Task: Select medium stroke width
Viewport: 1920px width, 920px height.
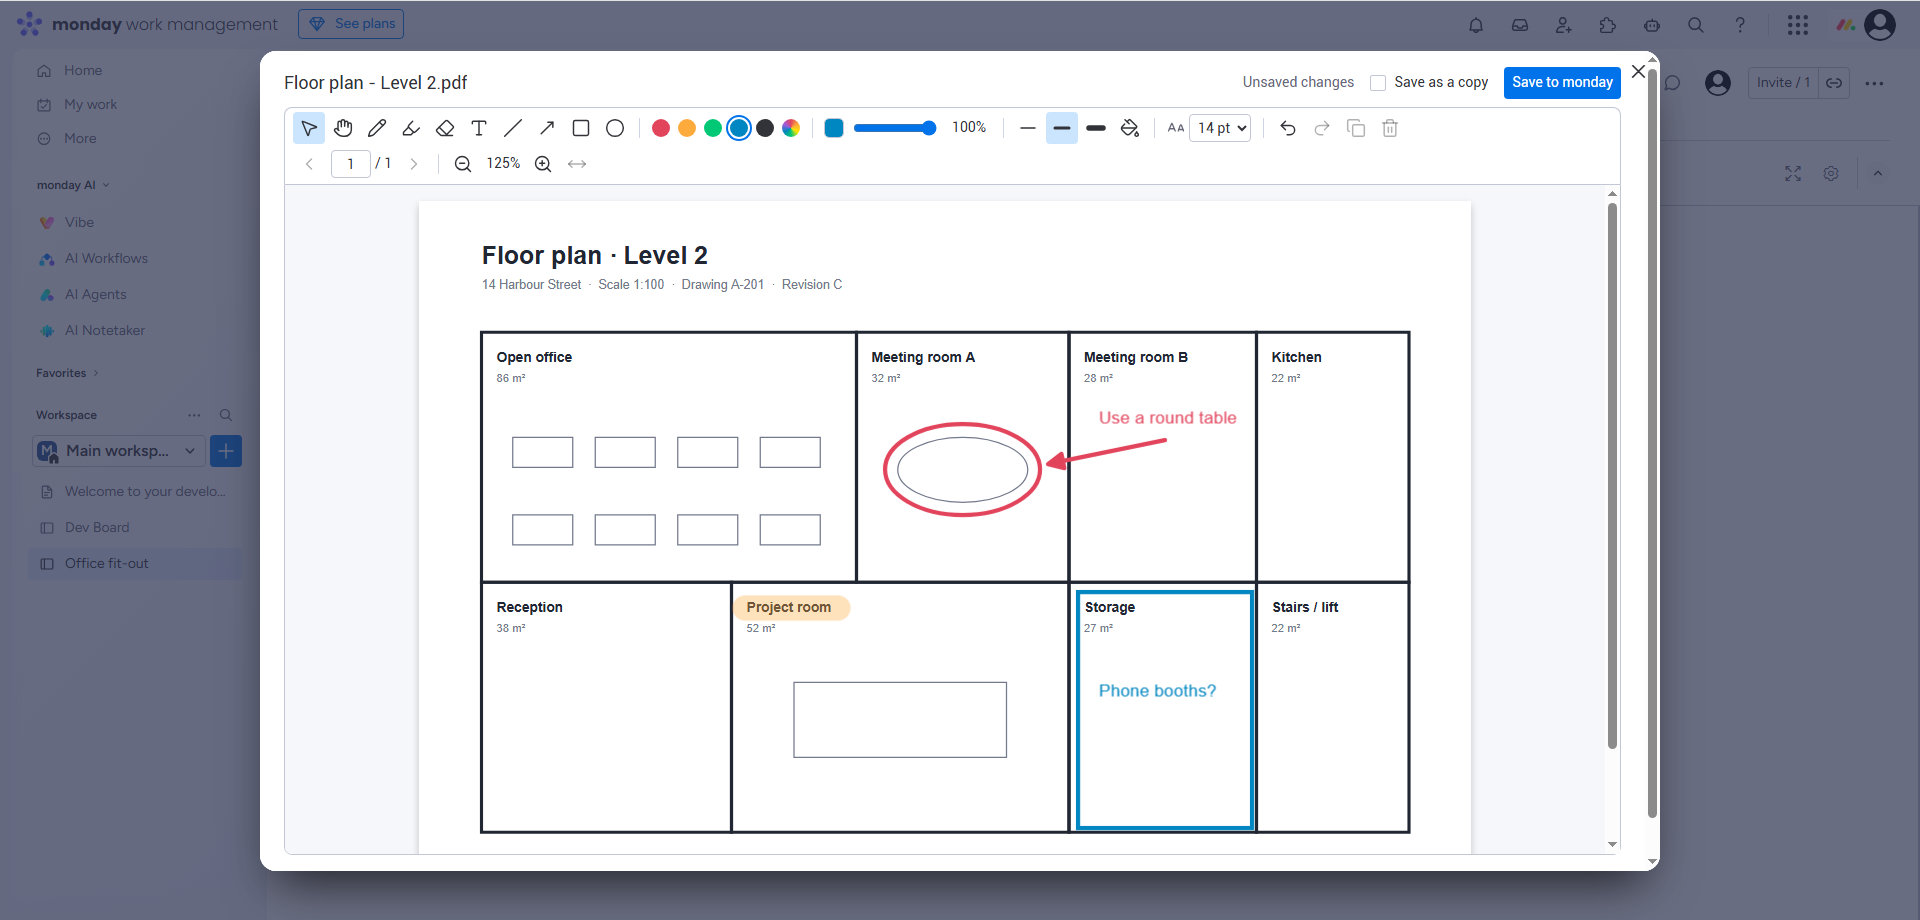Action: [x=1062, y=128]
